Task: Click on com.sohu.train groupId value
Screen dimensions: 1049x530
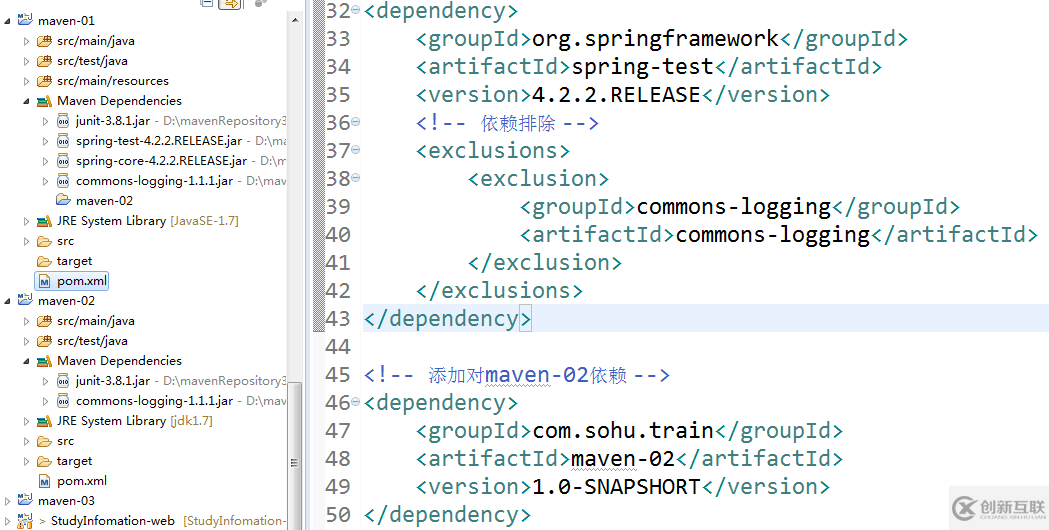Action: pyautogui.click(x=623, y=431)
